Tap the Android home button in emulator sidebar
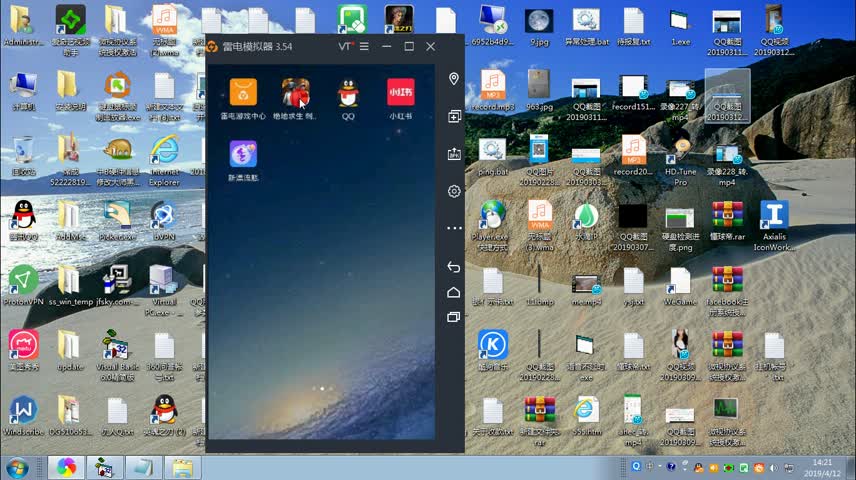 pyautogui.click(x=454, y=292)
